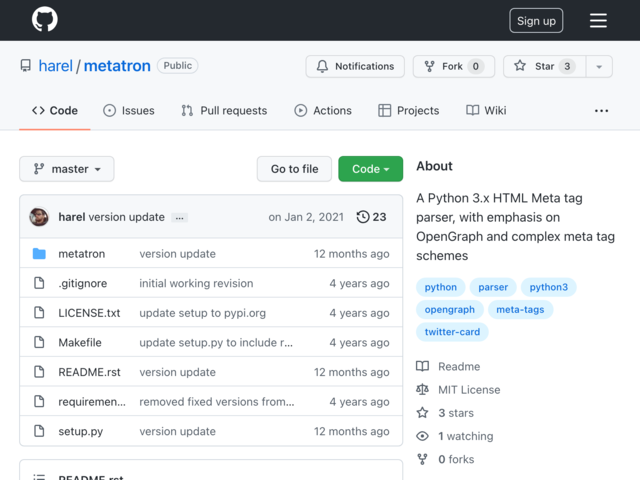The height and width of the screenshot is (480, 640).
Task: Click the scales icon next to MIT License
Action: [x=422, y=389]
